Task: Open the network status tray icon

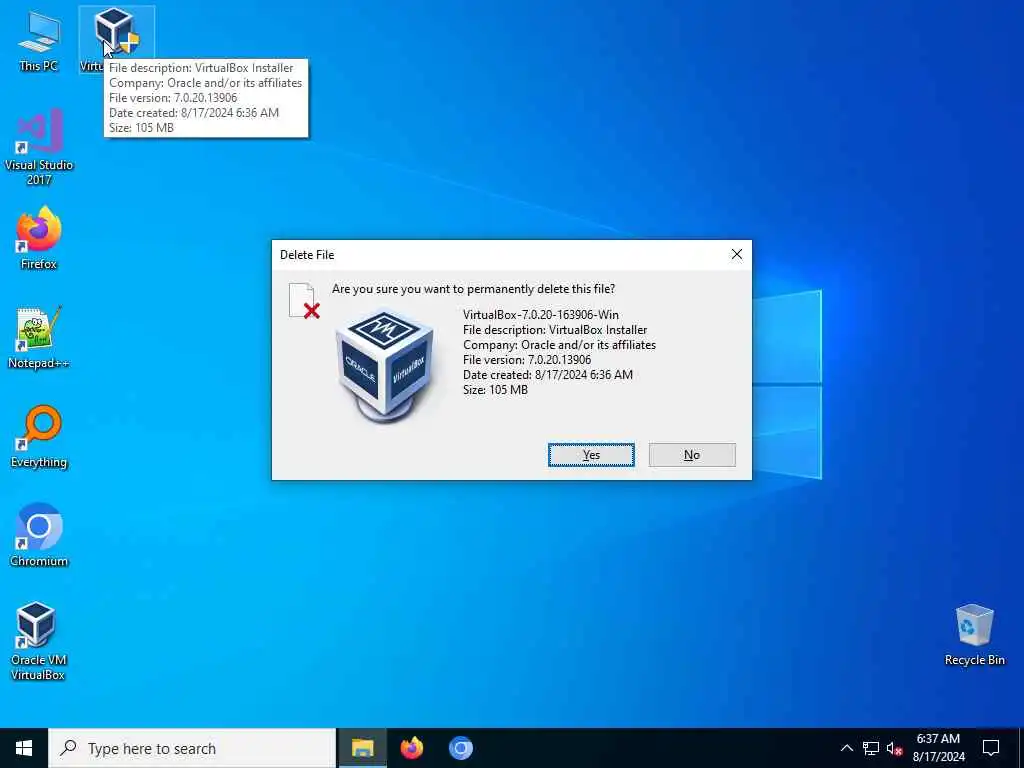Action: click(871, 748)
